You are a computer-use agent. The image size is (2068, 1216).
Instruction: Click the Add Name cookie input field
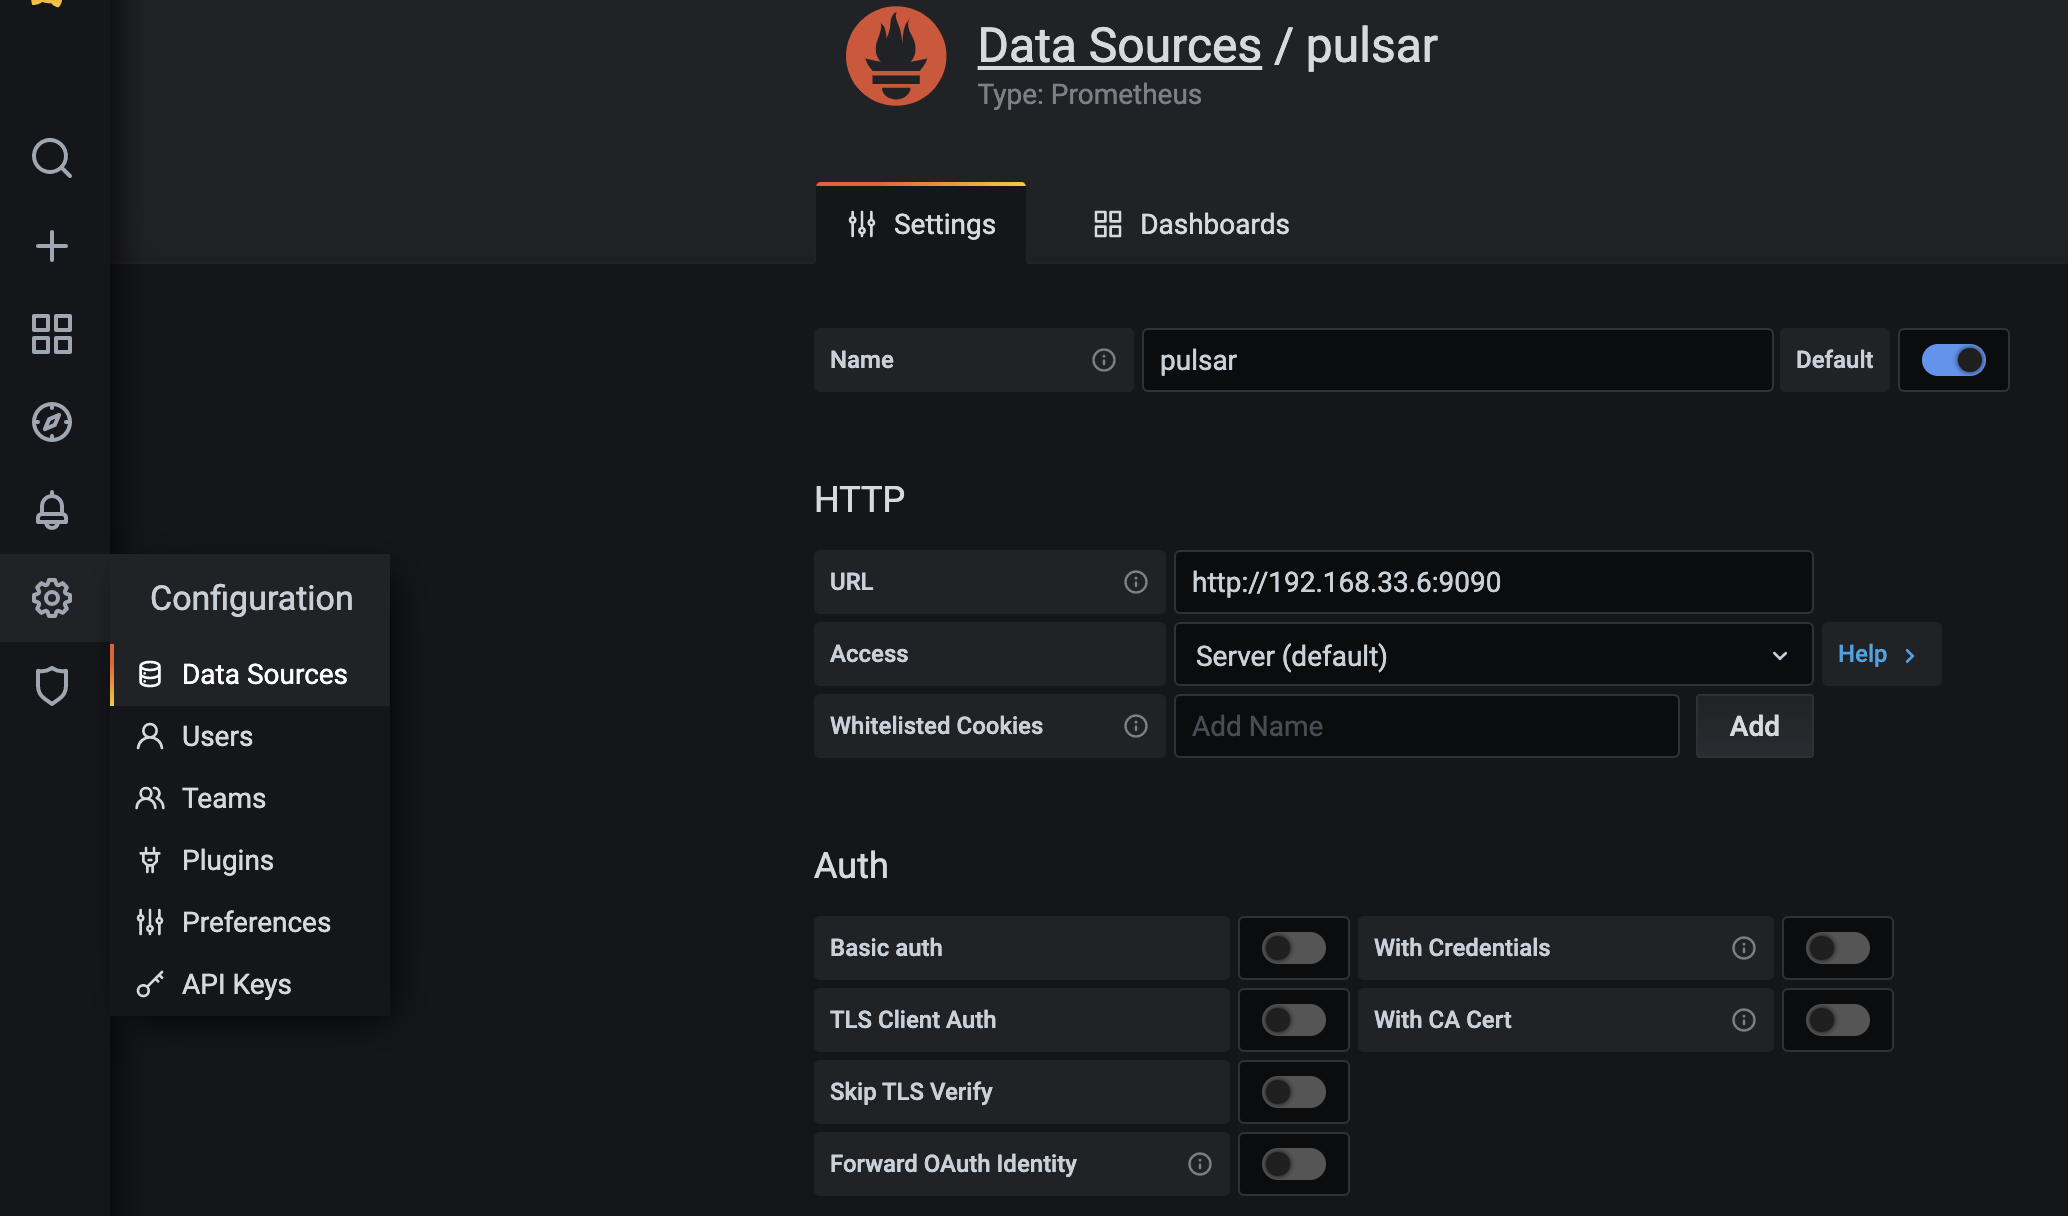point(1426,726)
